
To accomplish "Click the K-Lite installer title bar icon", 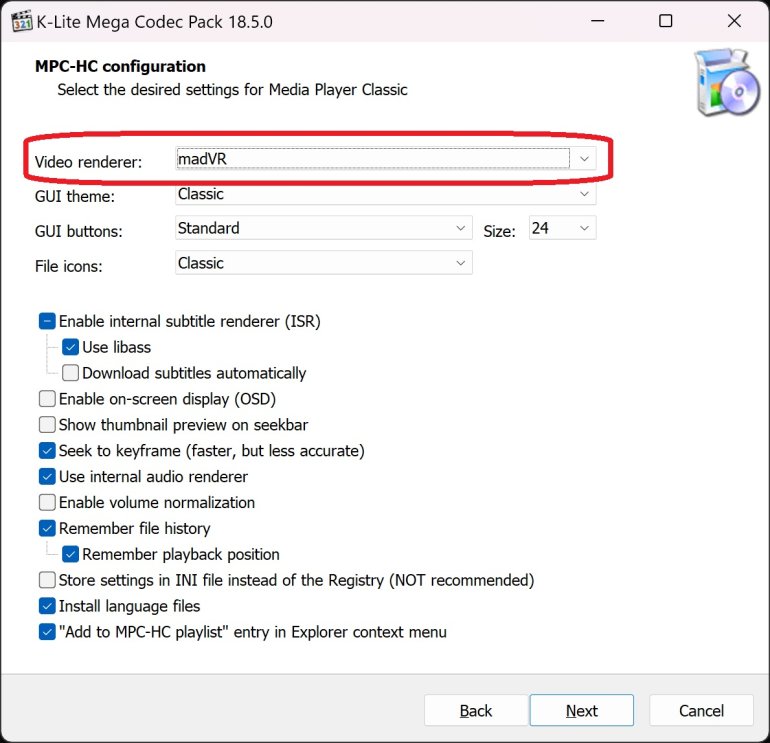I will point(16,21).
